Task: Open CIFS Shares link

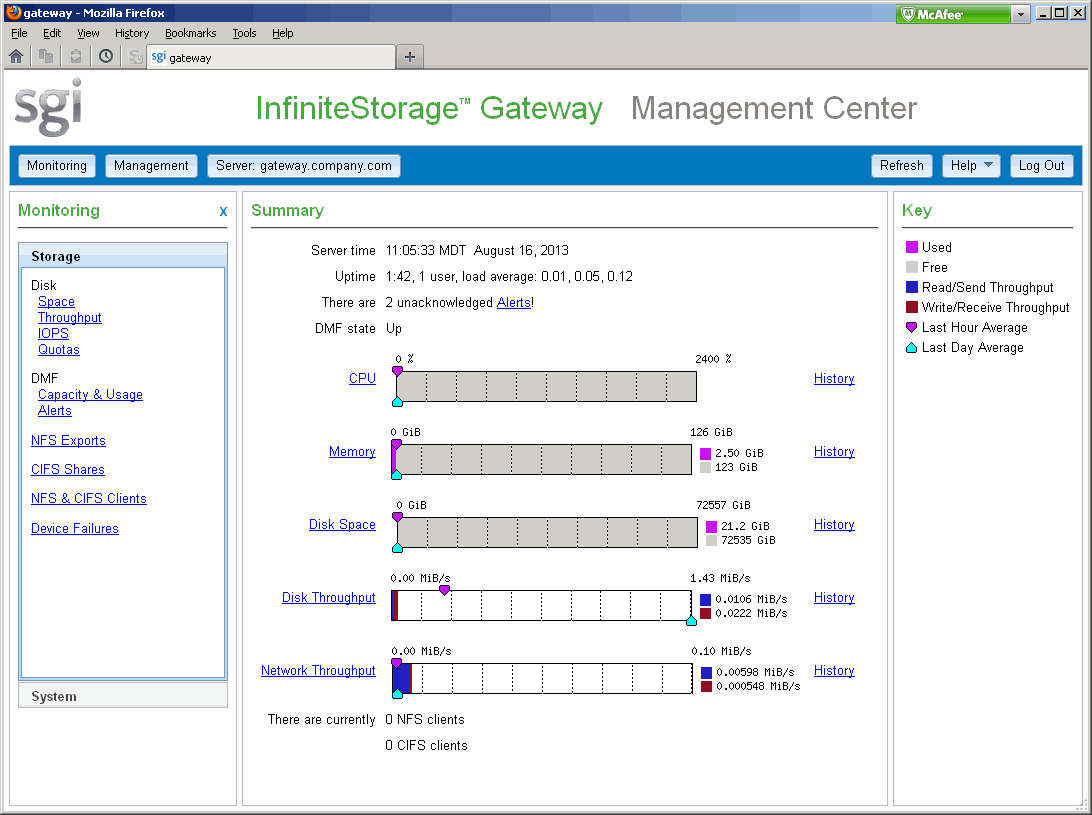Action: tap(68, 470)
